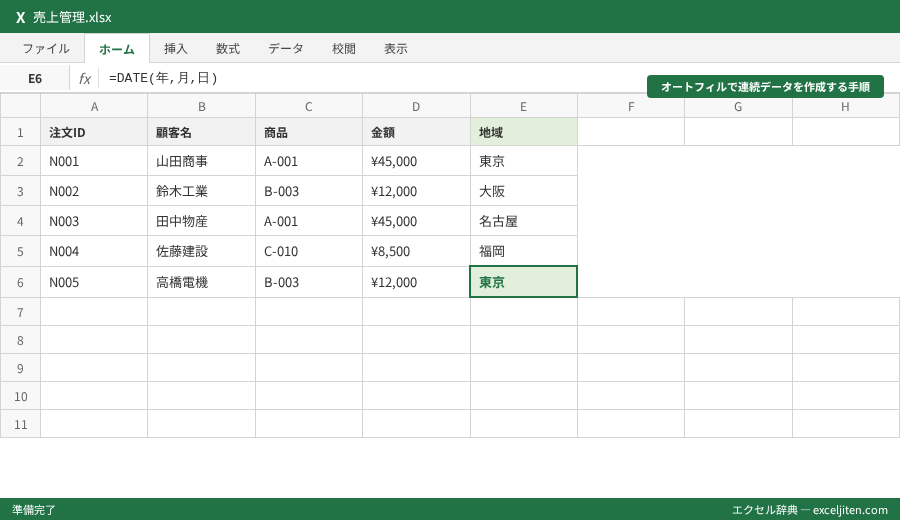This screenshot has width=900, height=520.
Task: Select cell N005
Action: [94, 282]
